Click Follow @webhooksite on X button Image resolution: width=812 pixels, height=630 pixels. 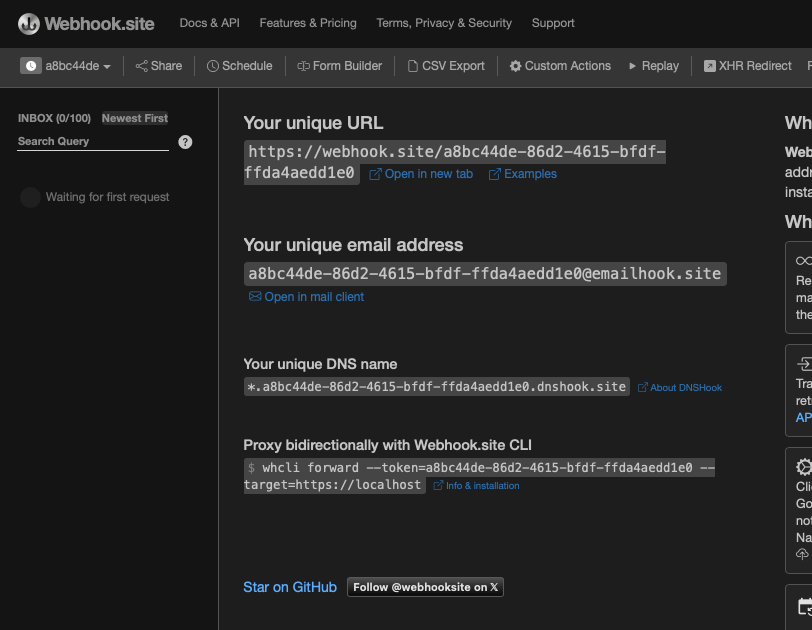(x=425, y=588)
